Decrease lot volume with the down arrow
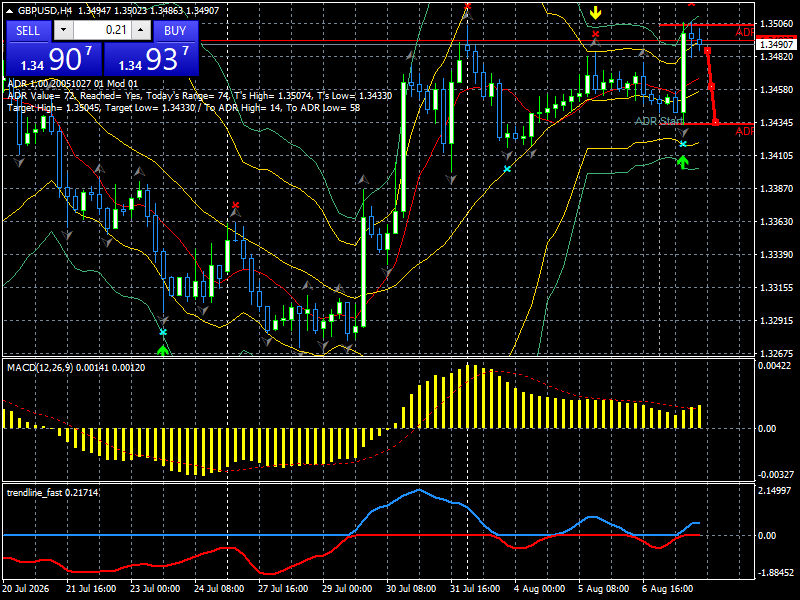800x600 pixels. tap(63, 30)
